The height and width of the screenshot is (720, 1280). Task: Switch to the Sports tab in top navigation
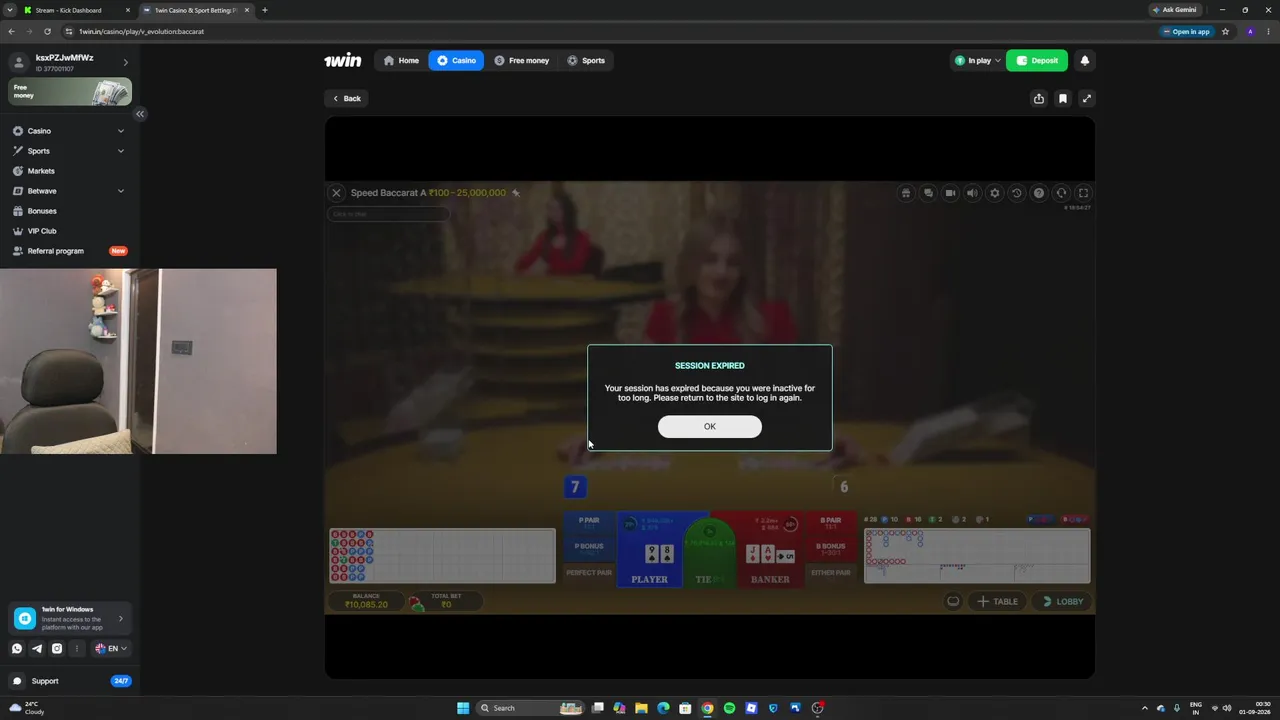[x=586, y=60]
